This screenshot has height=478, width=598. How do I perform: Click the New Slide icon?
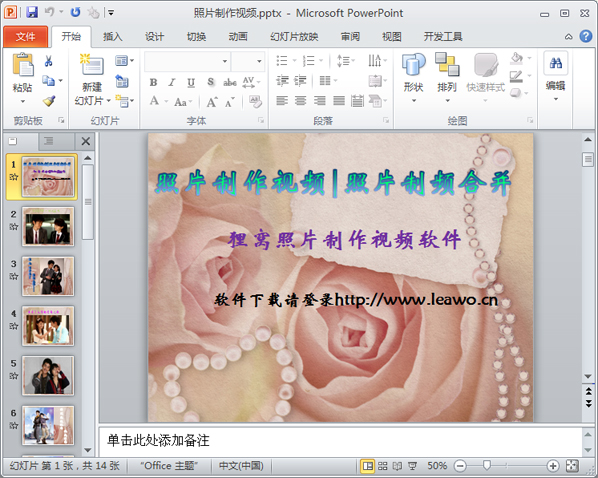92,64
